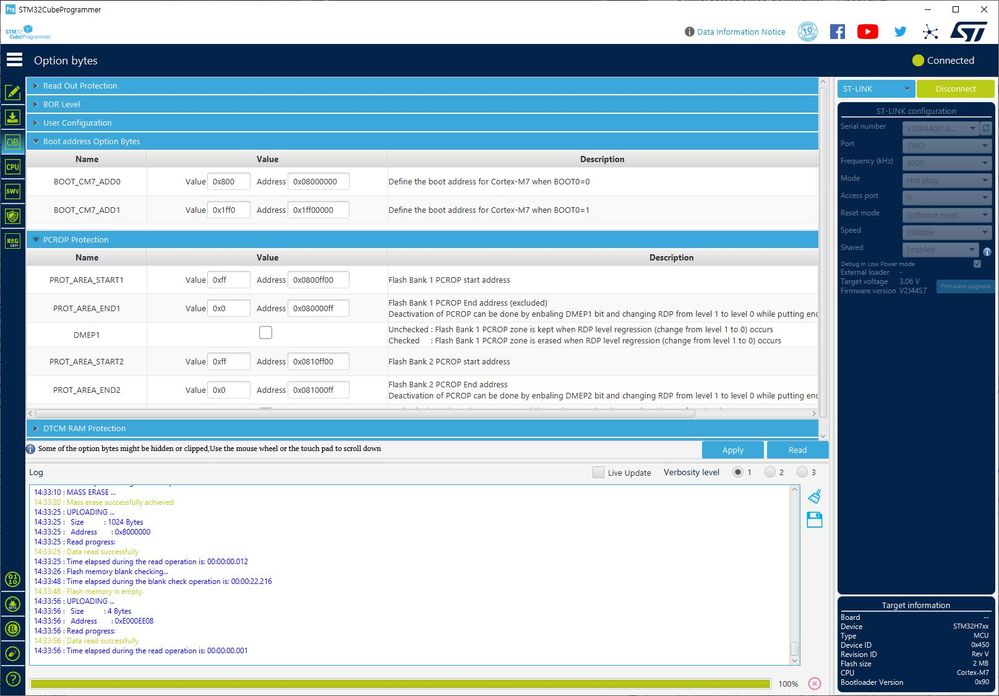Click the Apply button
Screen dimensions: 999x696
pos(733,450)
